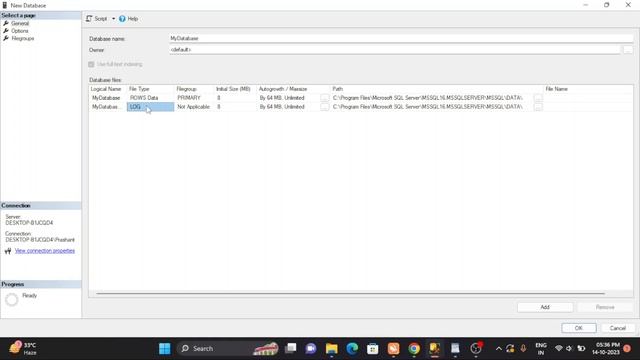Click the Script toolbar icon
Screen dimensions: 640x360
(x=89, y=19)
